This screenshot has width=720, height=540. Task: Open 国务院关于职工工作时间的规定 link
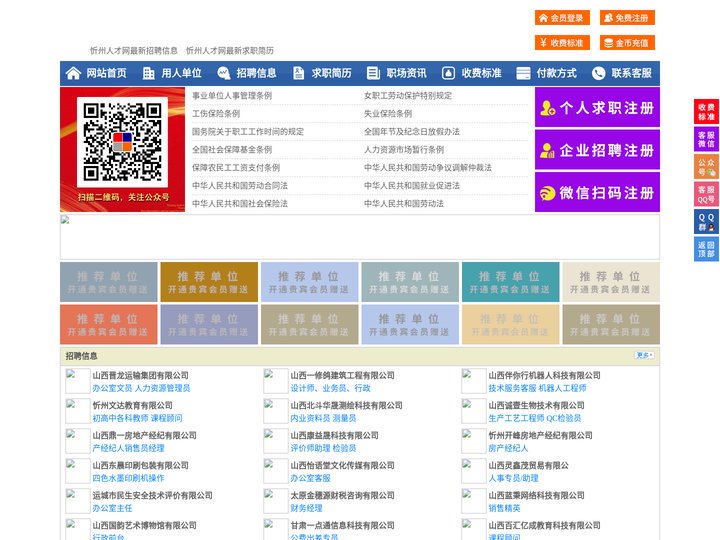pos(248,131)
